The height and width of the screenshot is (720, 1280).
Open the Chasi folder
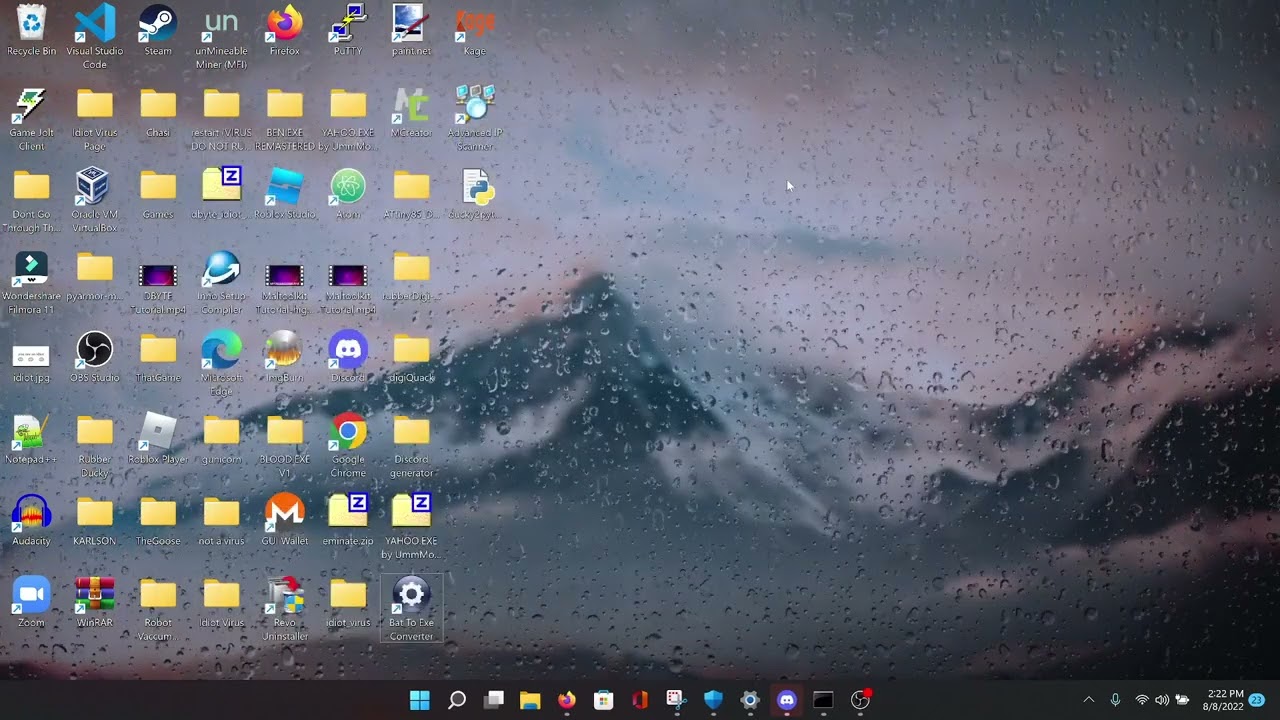(x=158, y=113)
